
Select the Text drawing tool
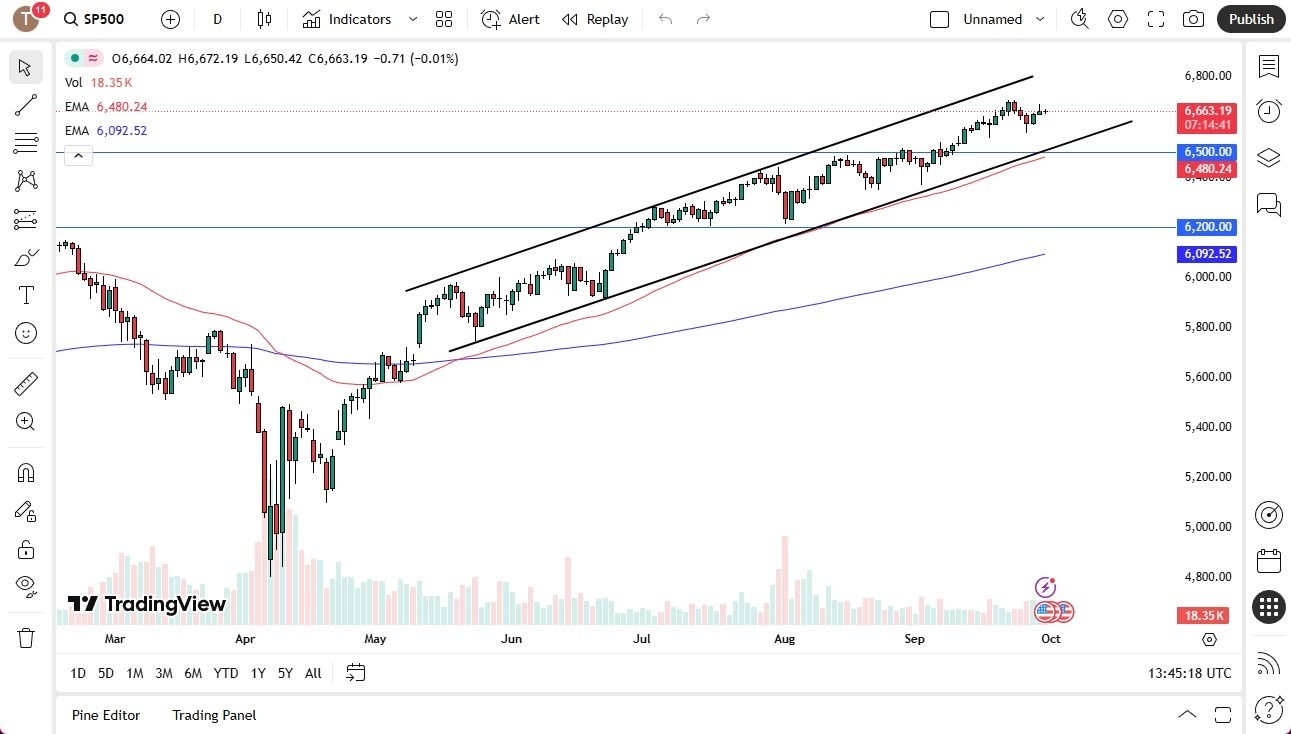(25, 294)
